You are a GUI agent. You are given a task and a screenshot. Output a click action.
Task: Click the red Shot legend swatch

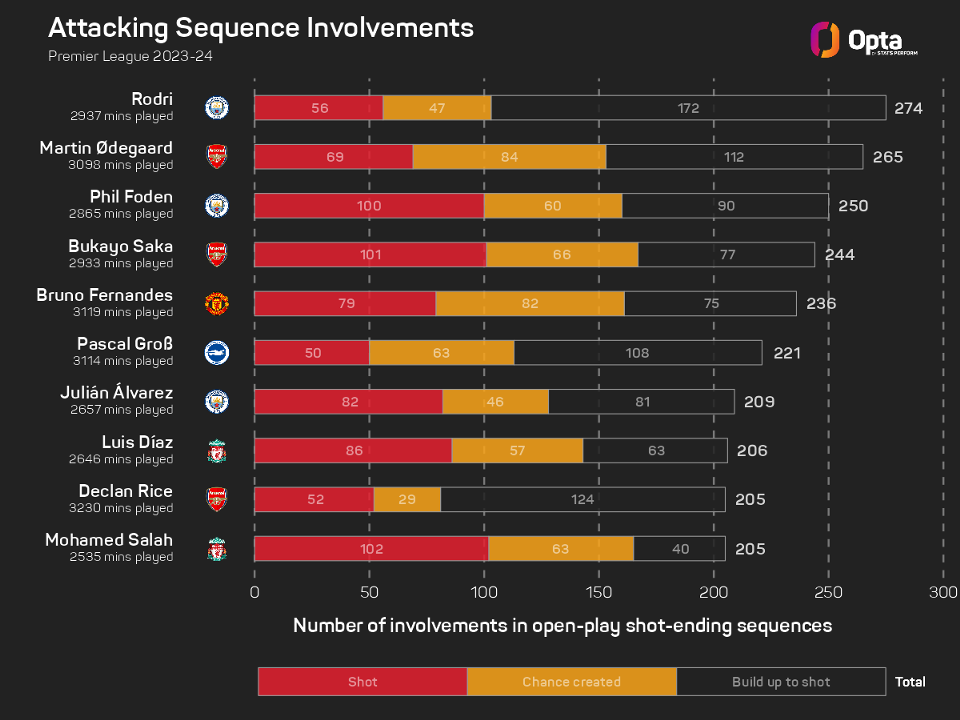coord(362,682)
